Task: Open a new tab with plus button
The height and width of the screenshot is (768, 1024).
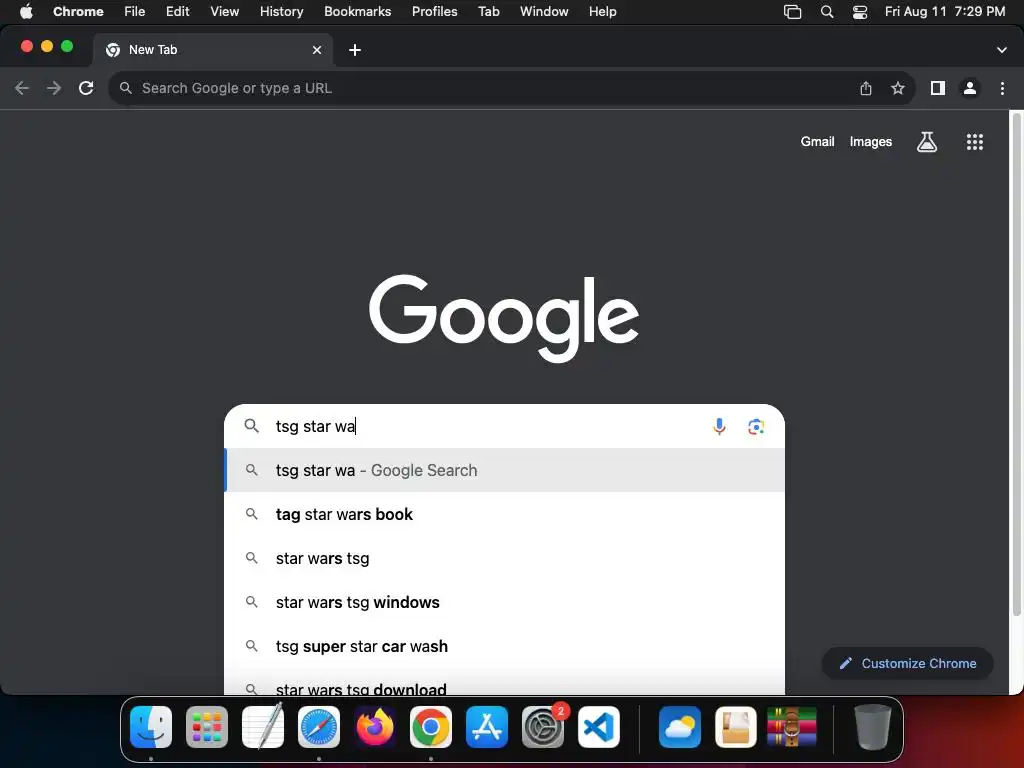Action: pos(355,50)
